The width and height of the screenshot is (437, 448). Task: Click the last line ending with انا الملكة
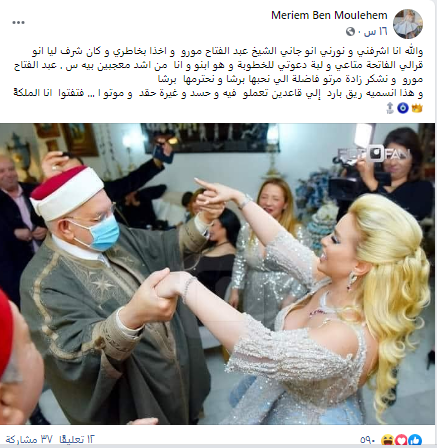tap(218, 94)
